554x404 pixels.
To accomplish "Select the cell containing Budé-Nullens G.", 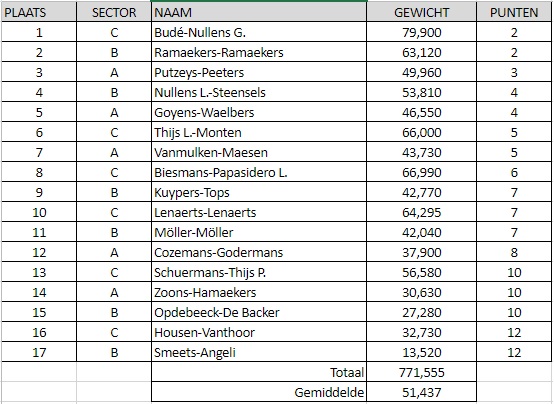I will [x=259, y=32].
